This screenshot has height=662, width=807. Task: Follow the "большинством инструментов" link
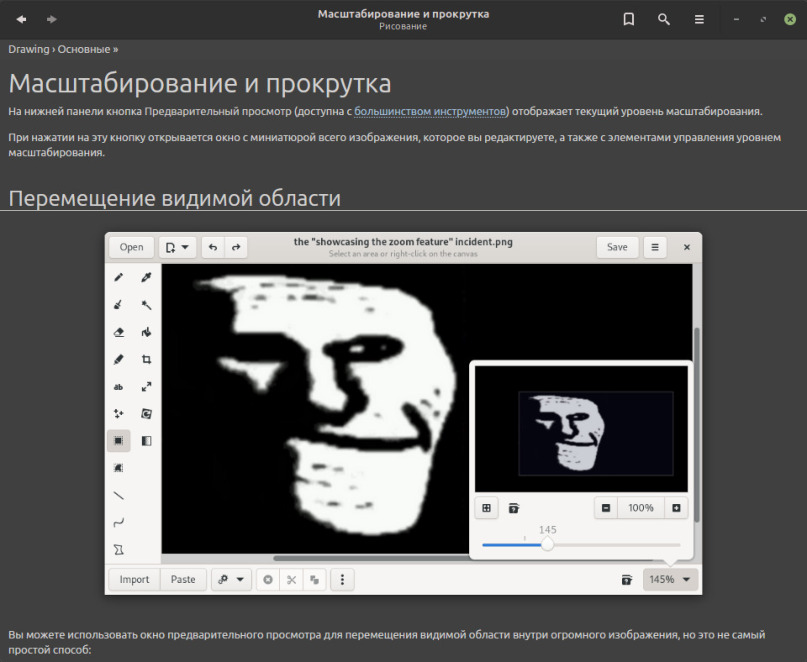point(431,112)
